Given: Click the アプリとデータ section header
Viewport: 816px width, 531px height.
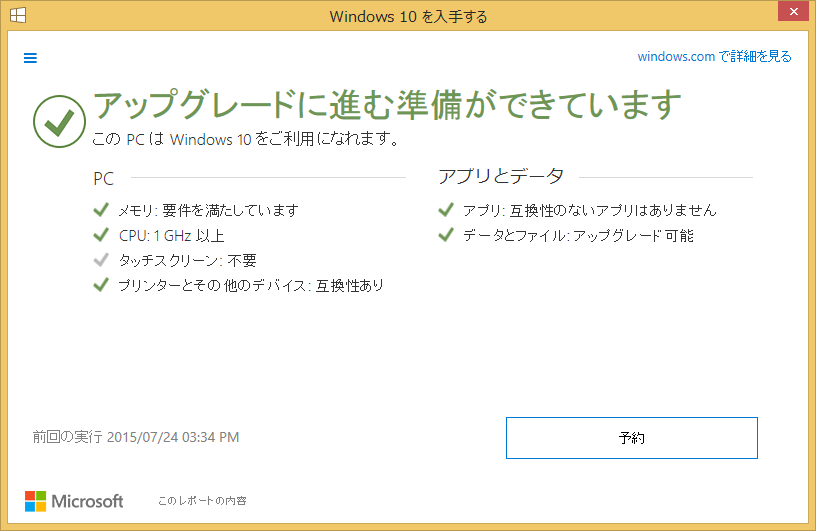Looking at the screenshot, I should pyautogui.click(x=501, y=177).
